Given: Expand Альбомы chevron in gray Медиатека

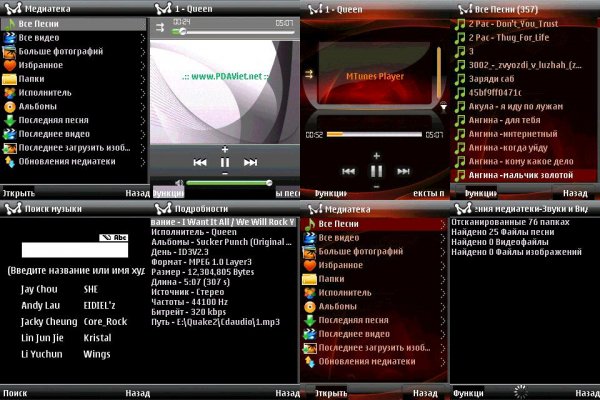Looking at the screenshot, I should click(142, 107).
